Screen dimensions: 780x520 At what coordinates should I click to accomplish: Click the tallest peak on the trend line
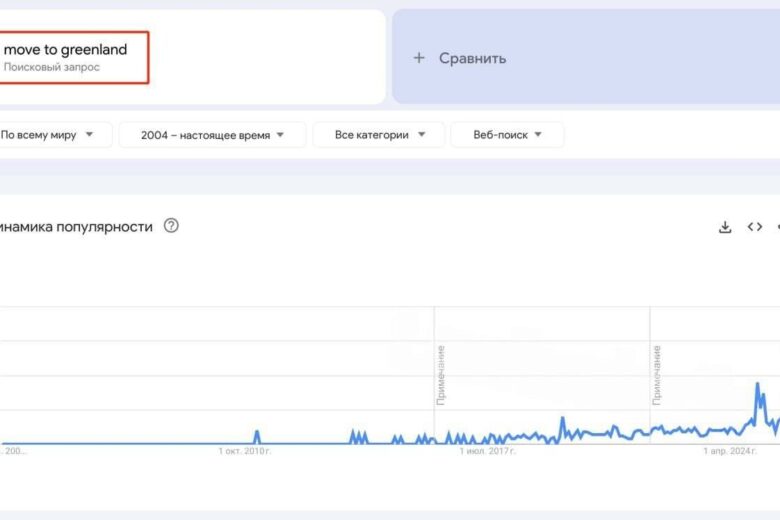(x=757, y=384)
